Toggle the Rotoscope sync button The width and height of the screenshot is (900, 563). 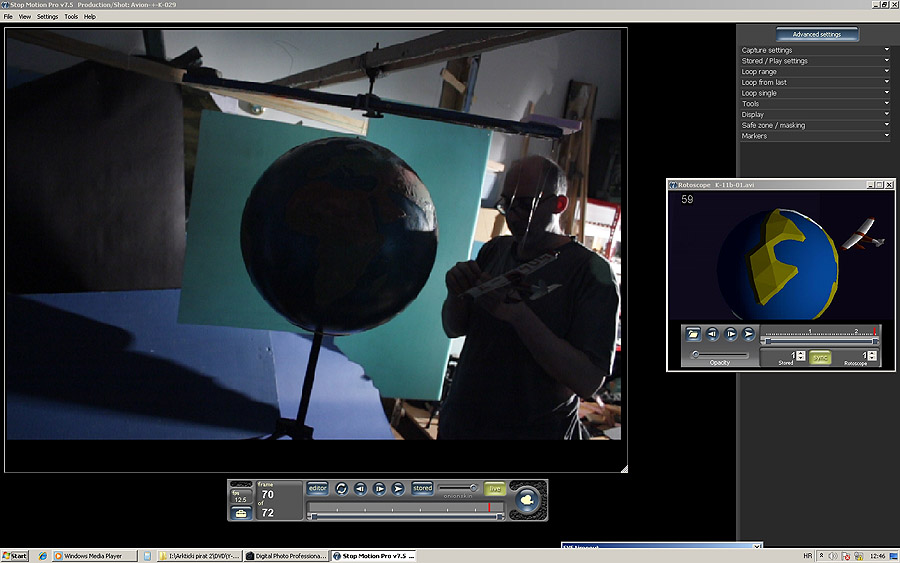pyautogui.click(x=820, y=357)
